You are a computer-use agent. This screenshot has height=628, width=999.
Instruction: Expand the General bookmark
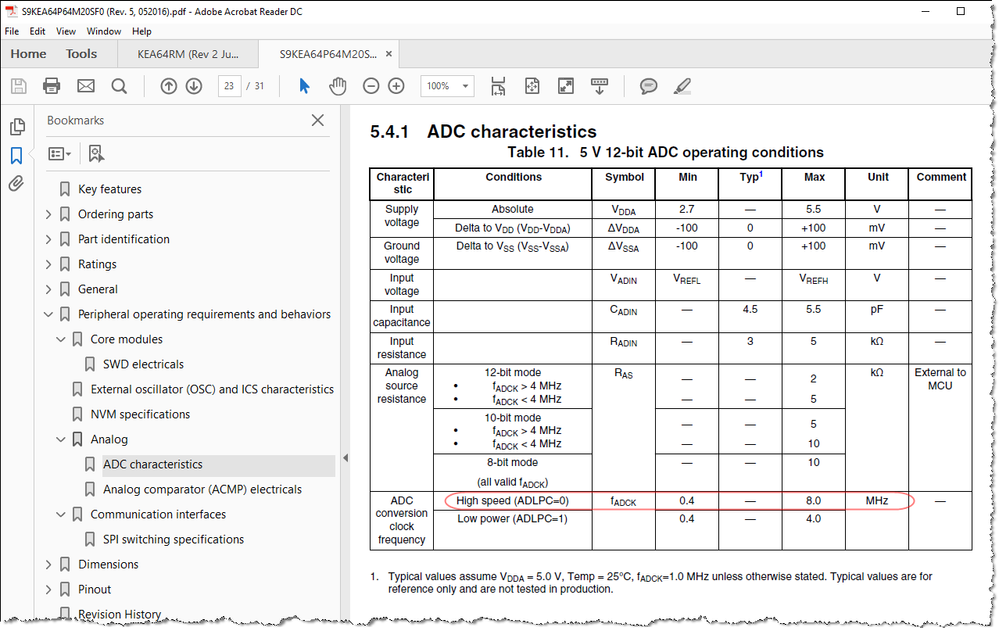[48, 289]
